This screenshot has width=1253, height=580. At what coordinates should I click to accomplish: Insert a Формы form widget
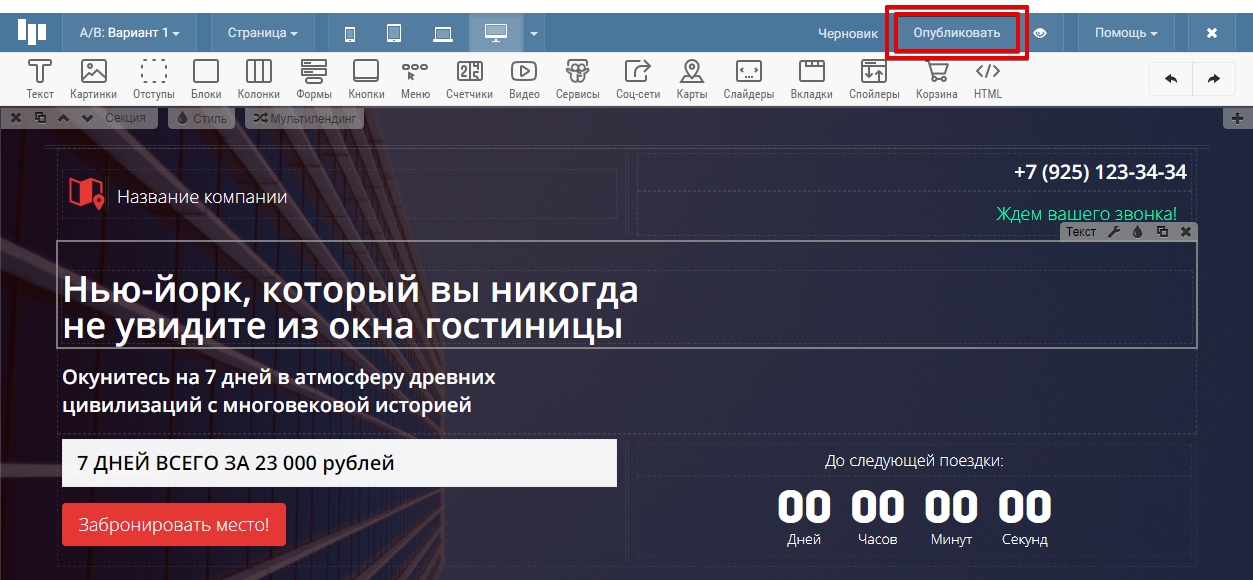[314, 79]
